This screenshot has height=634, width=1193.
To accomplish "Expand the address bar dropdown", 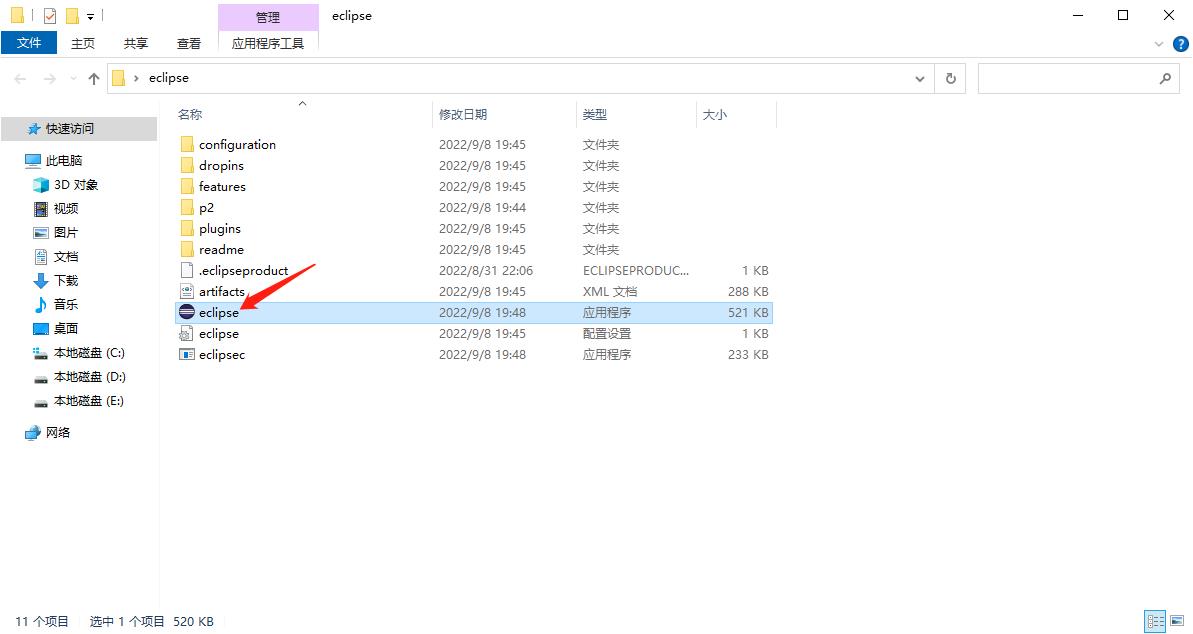I will [920, 77].
